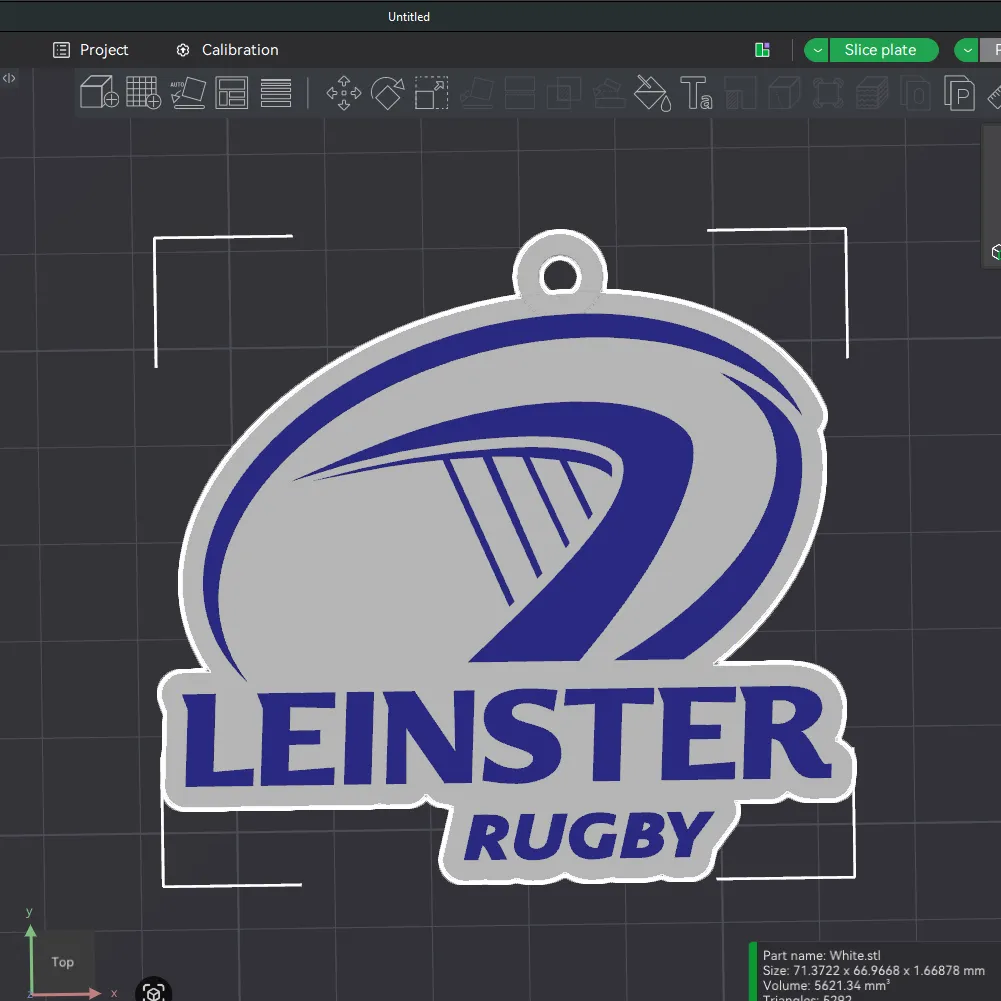Click the greyed stacked layers icon
This screenshot has width=1001, height=1001.
click(x=872, y=93)
